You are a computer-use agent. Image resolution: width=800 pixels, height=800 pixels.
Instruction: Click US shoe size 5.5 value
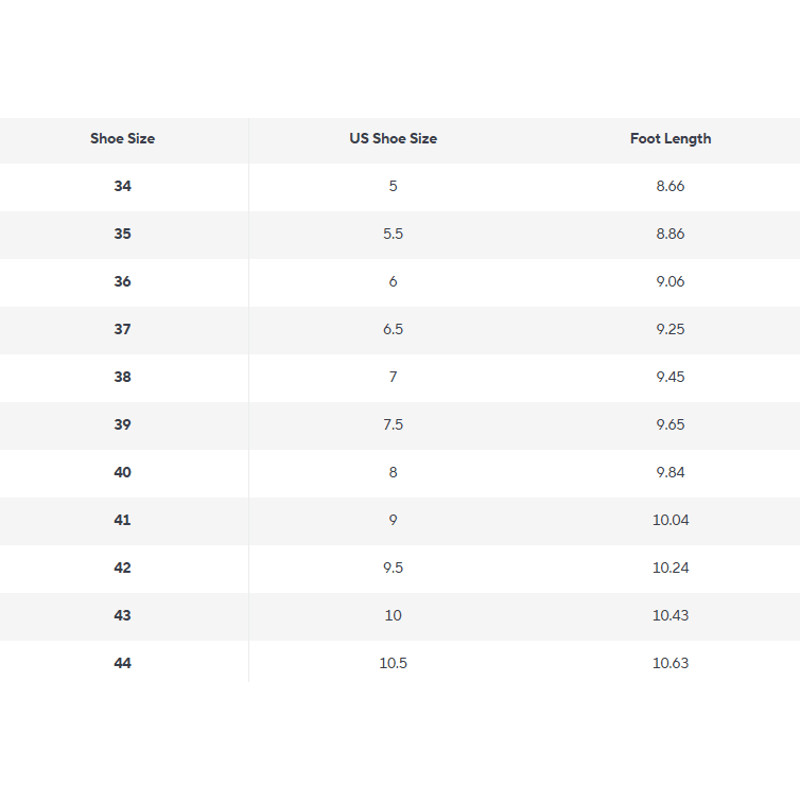[x=393, y=234]
